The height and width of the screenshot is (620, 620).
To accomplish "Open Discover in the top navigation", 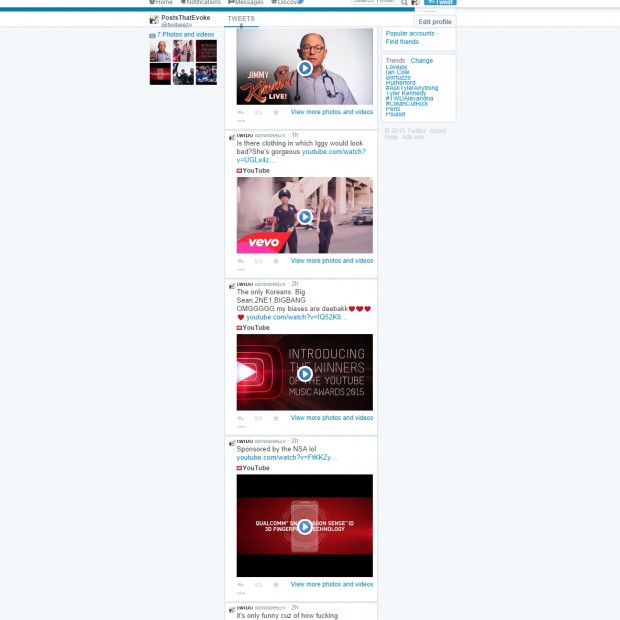I will [x=287, y=2].
